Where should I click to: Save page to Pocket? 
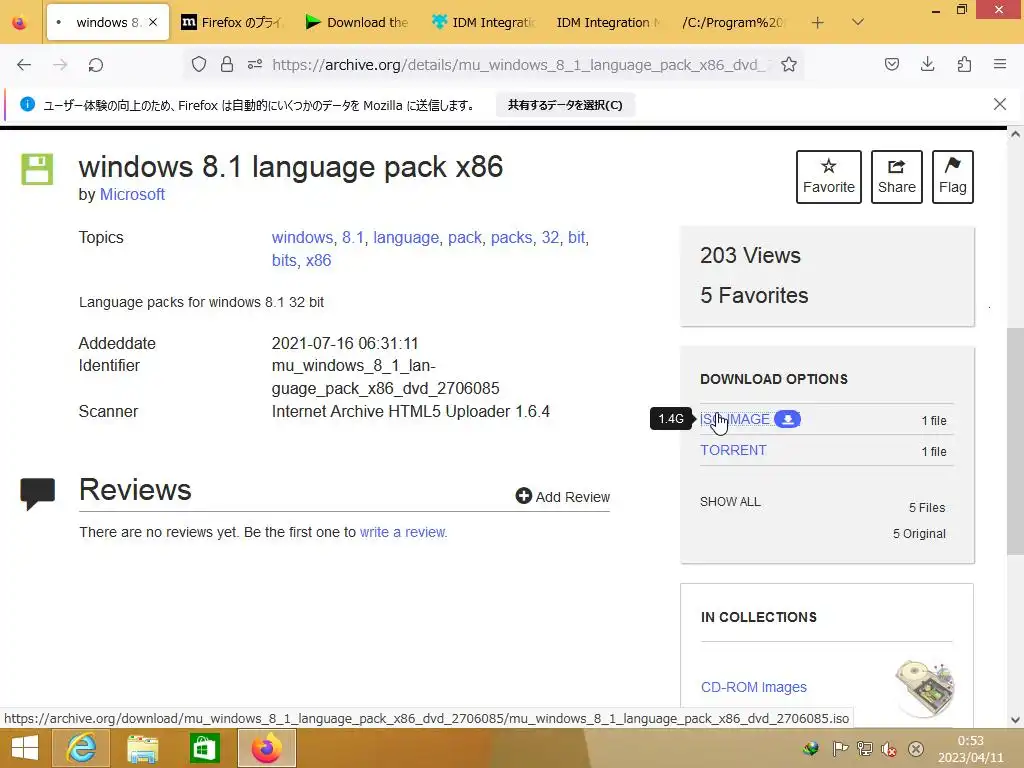[x=892, y=64]
